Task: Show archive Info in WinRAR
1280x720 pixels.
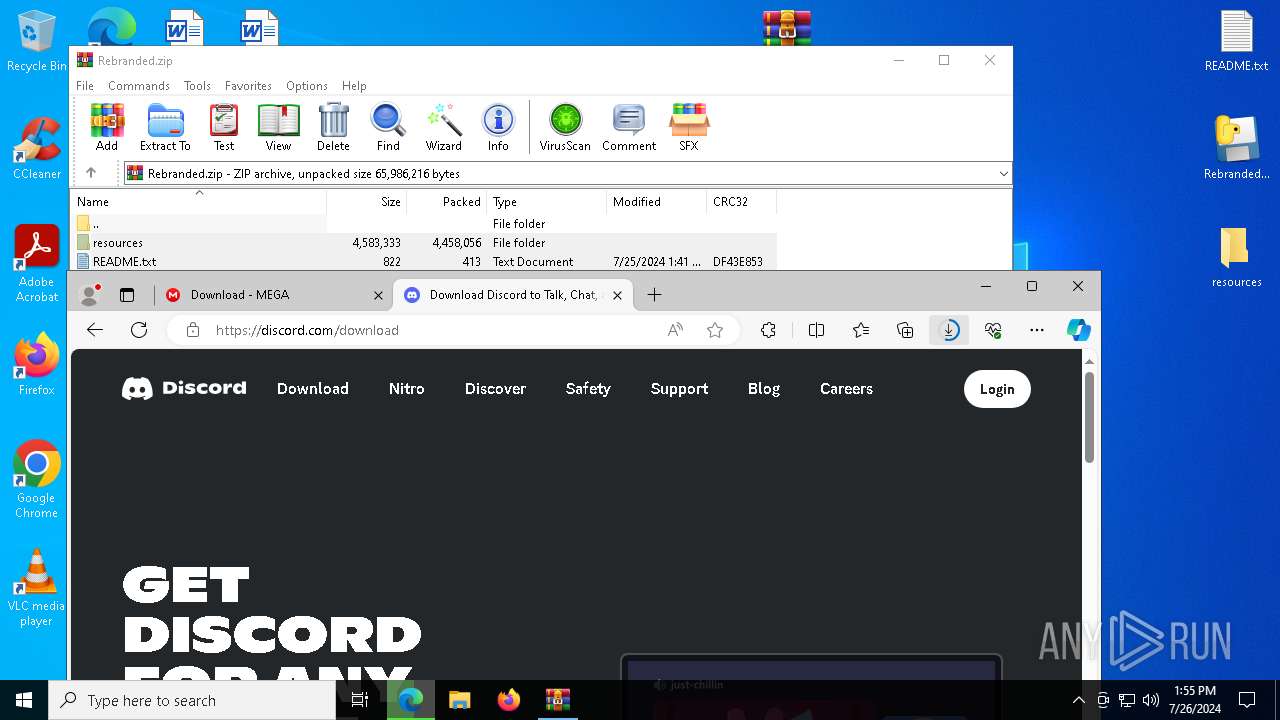Action: [498, 127]
